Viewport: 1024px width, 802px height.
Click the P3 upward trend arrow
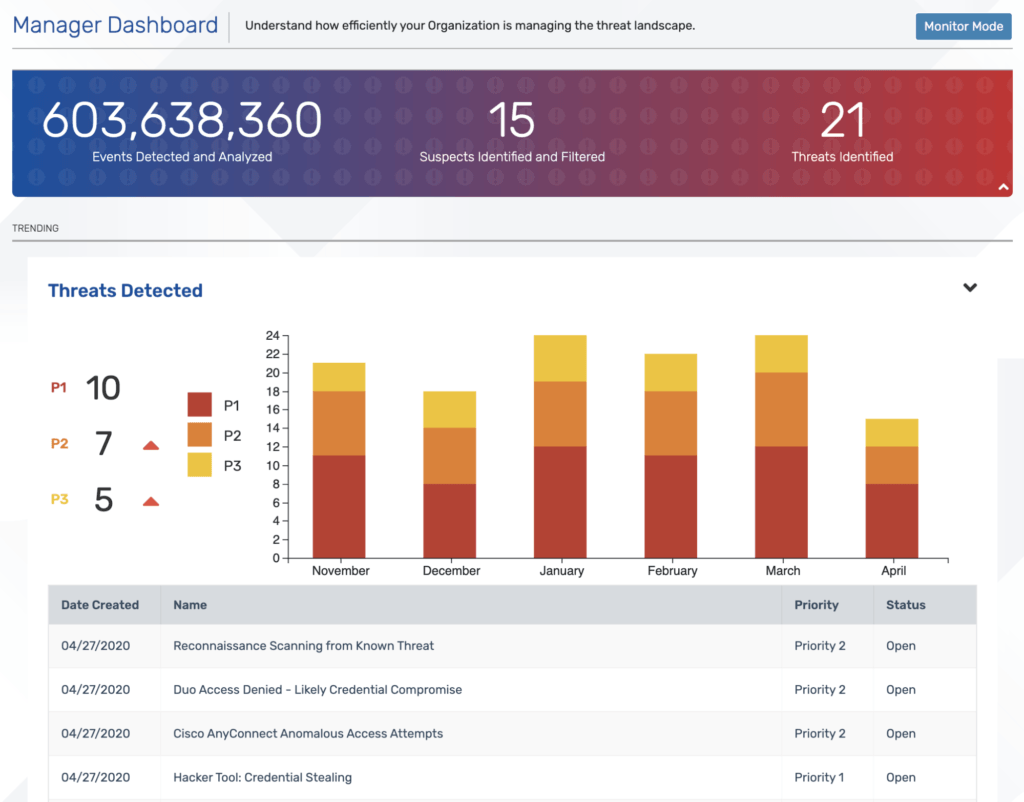(150, 501)
